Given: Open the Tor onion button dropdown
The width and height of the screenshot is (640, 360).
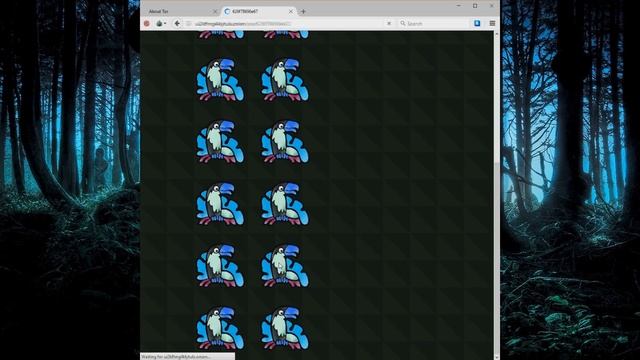Looking at the screenshot, I should [x=161, y=24].
